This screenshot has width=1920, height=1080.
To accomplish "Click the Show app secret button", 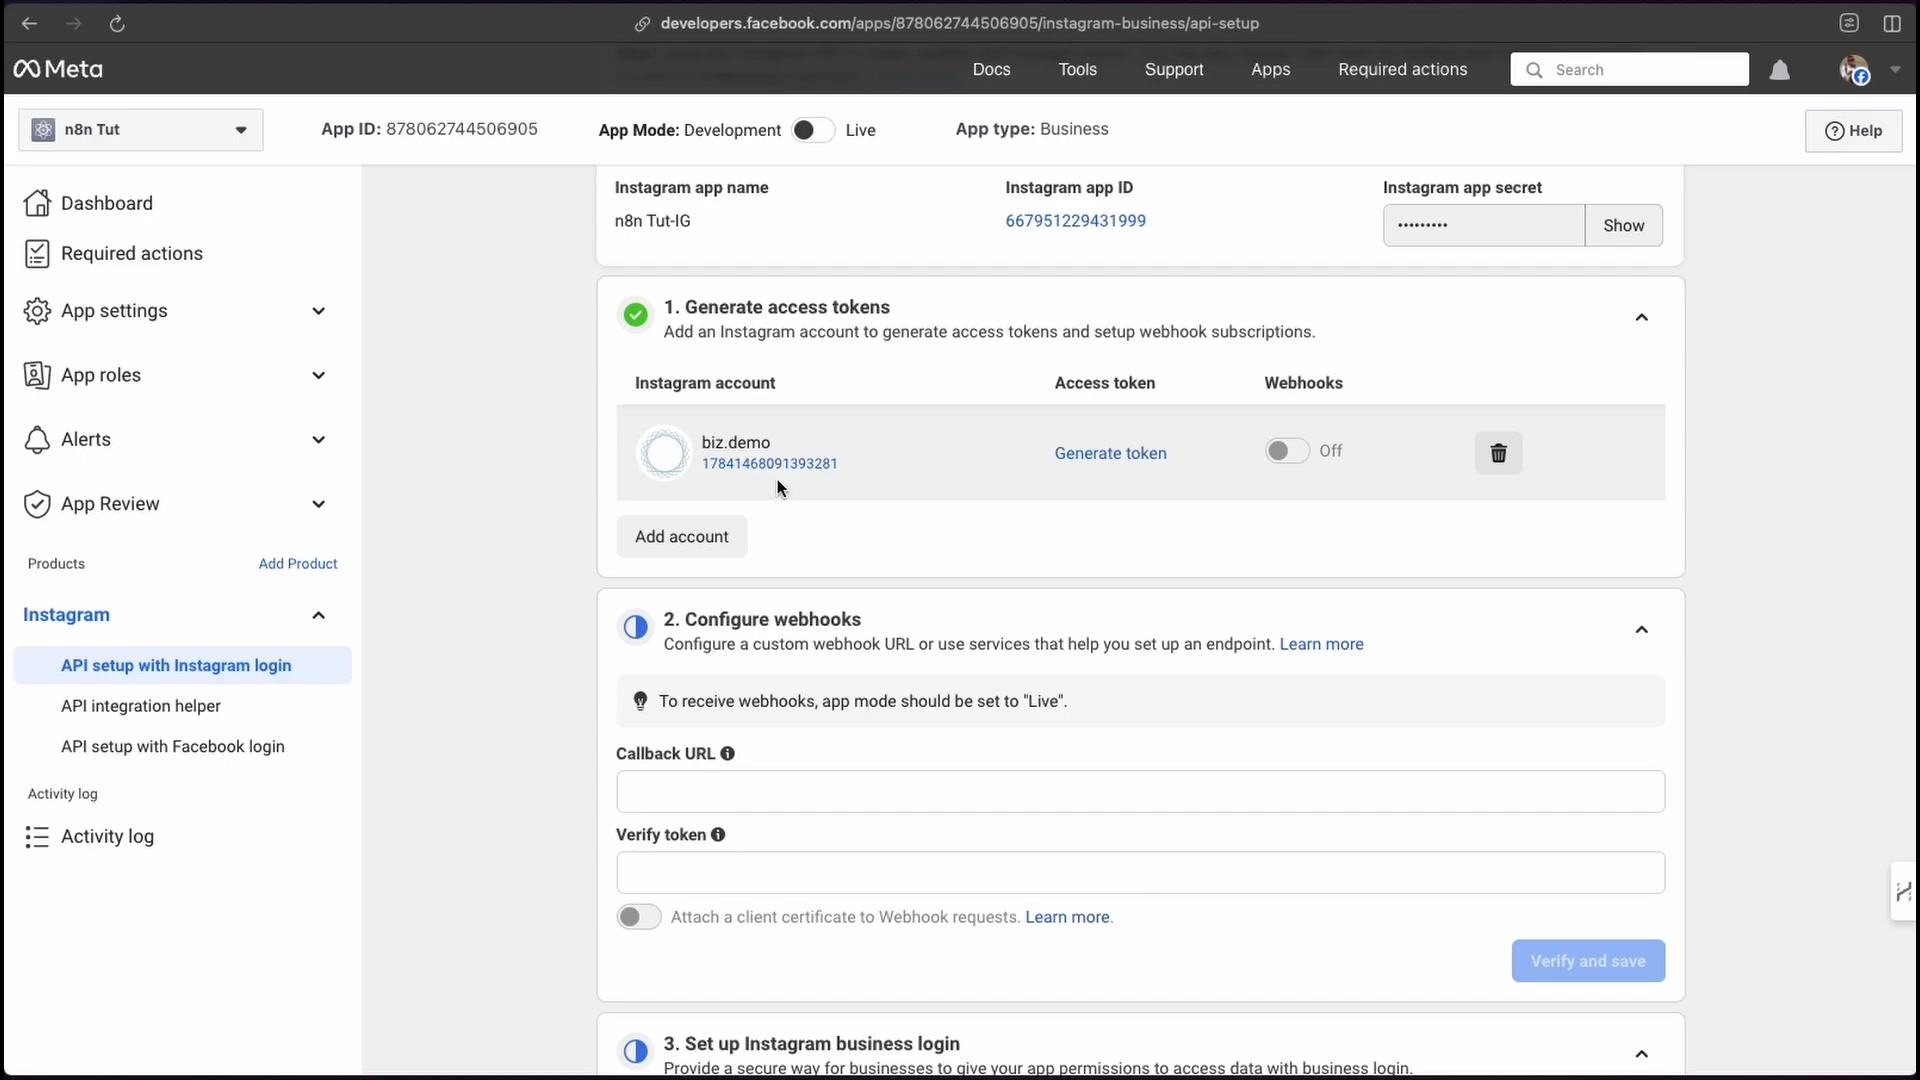I will [1623, 225].
